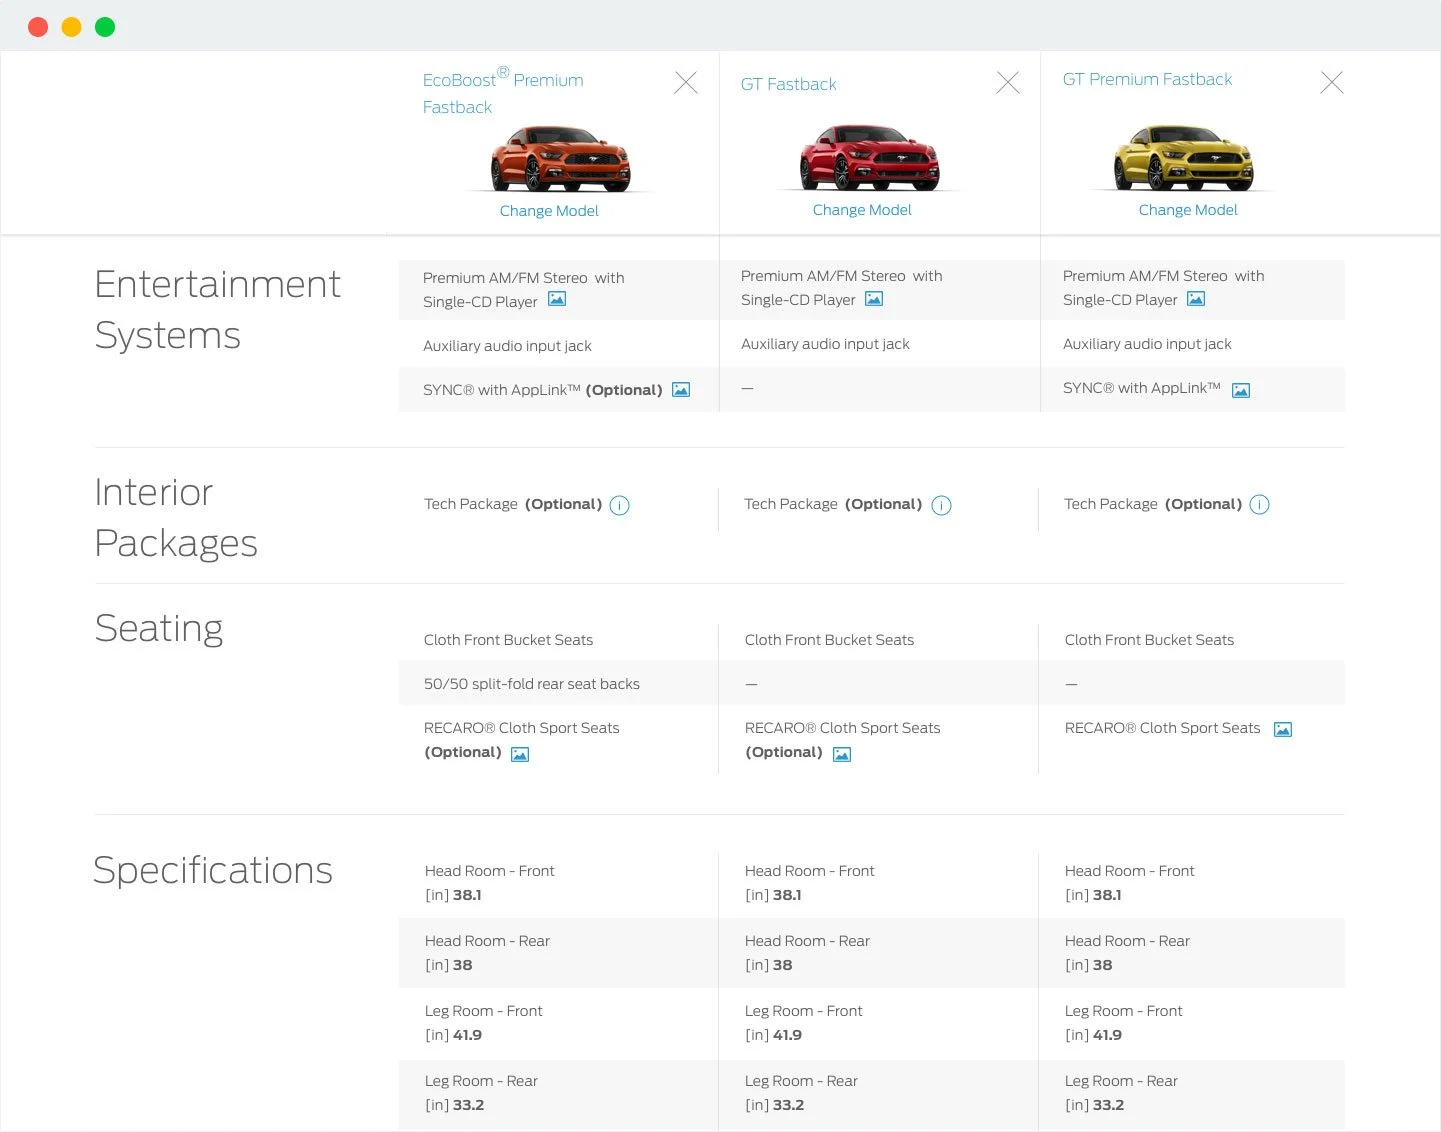The image size is (1441, 1132).
Task: Click 50/50 split-fold rear seat backs text
Action: [x=531, y=684]
